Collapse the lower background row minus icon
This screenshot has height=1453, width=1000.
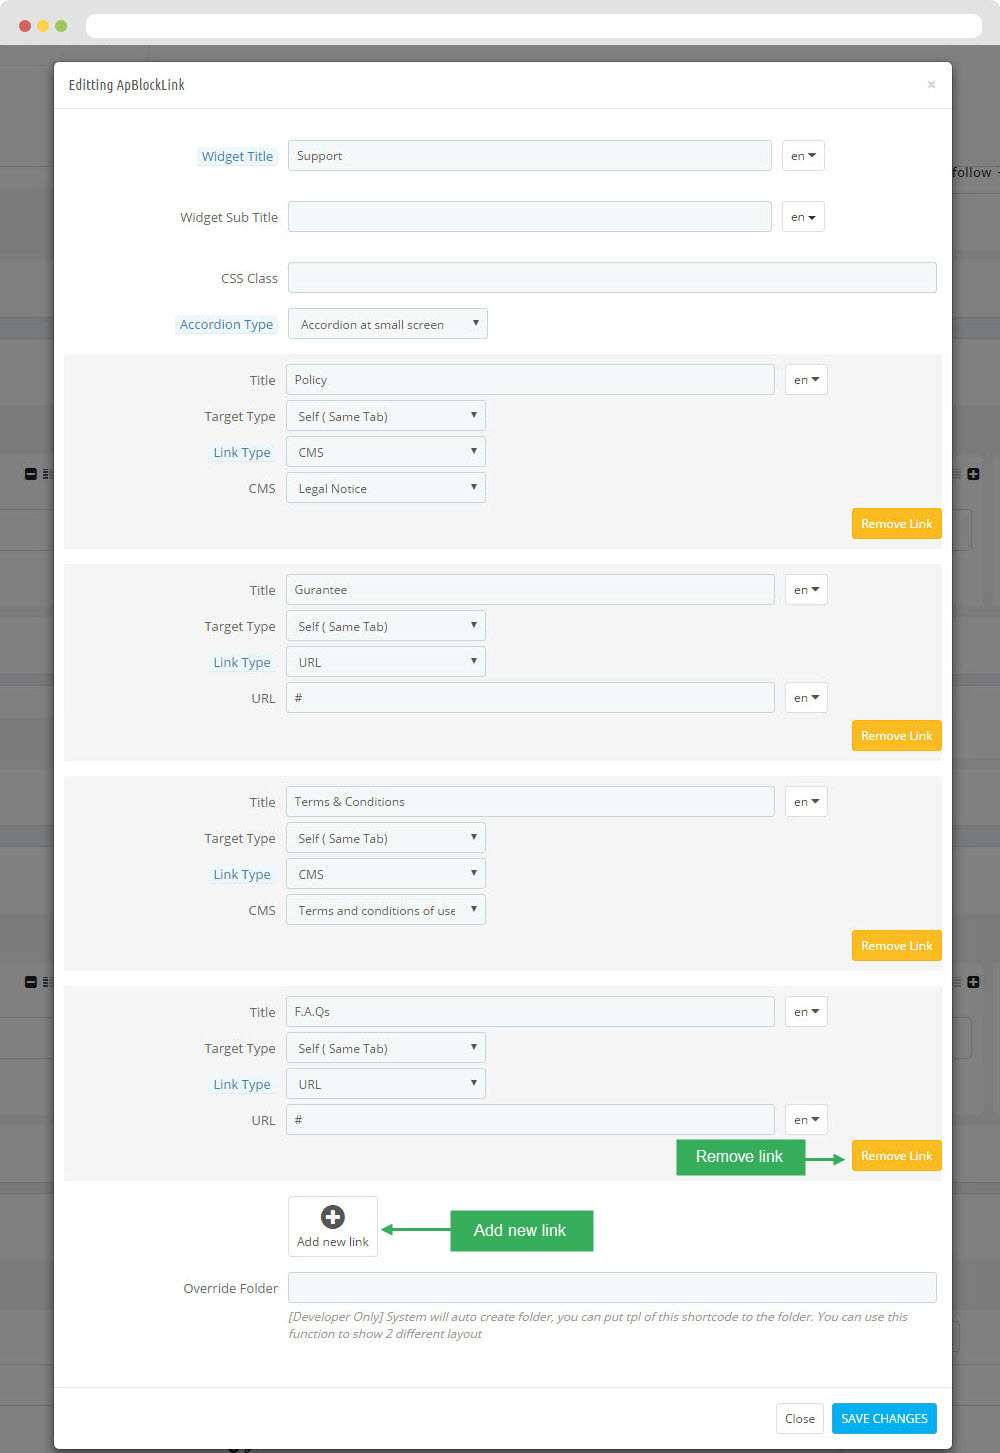pyautogui.click(x=30, y=982)
